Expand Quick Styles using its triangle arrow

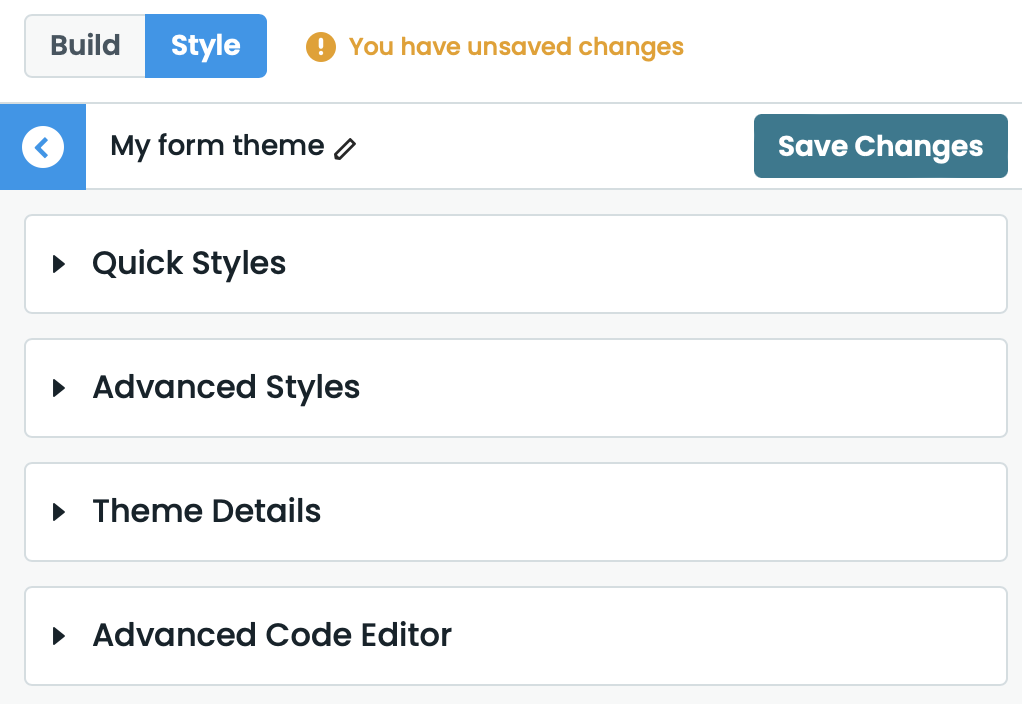click(59, 264)
